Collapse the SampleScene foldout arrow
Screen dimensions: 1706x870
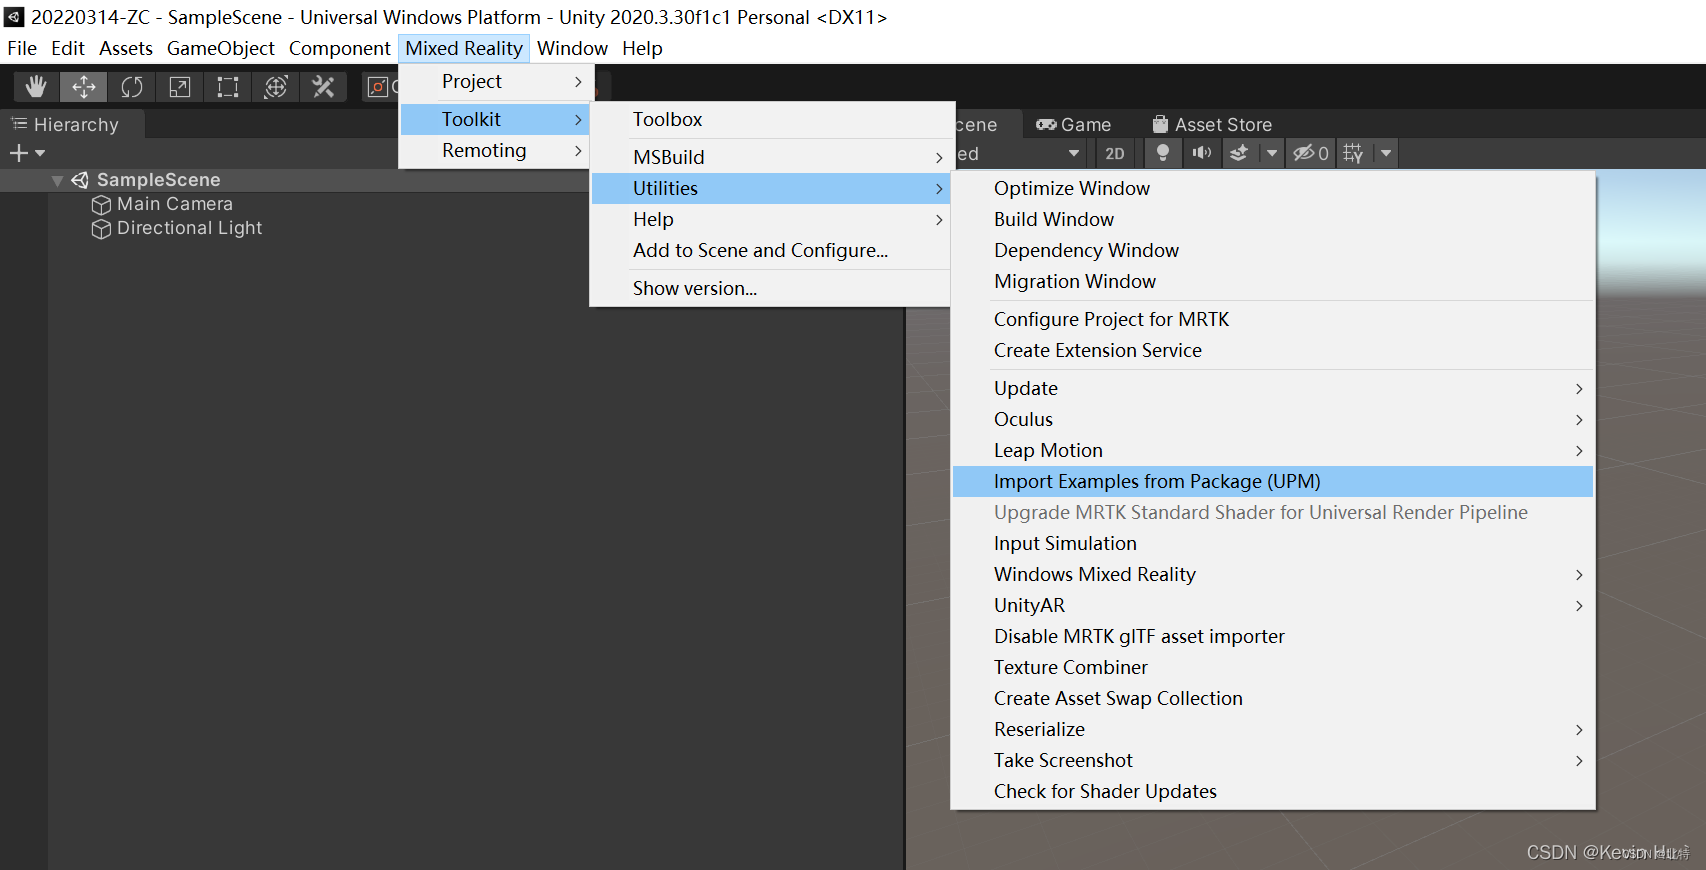[57, 181]
